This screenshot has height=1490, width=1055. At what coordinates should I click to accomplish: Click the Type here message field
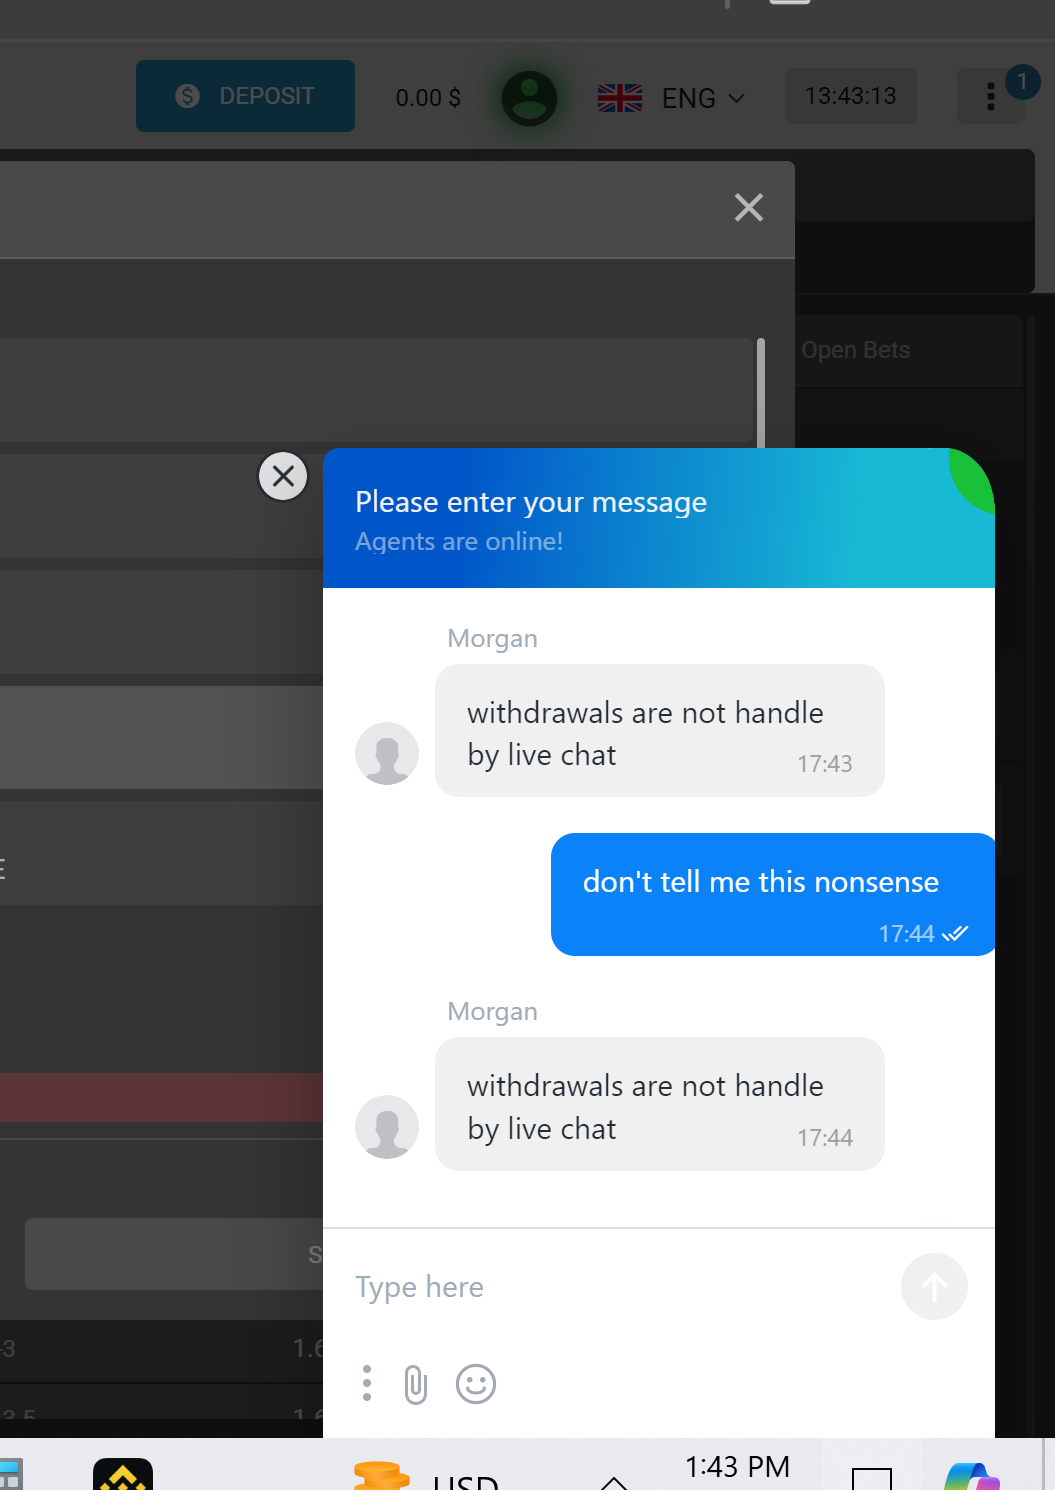620,1287
